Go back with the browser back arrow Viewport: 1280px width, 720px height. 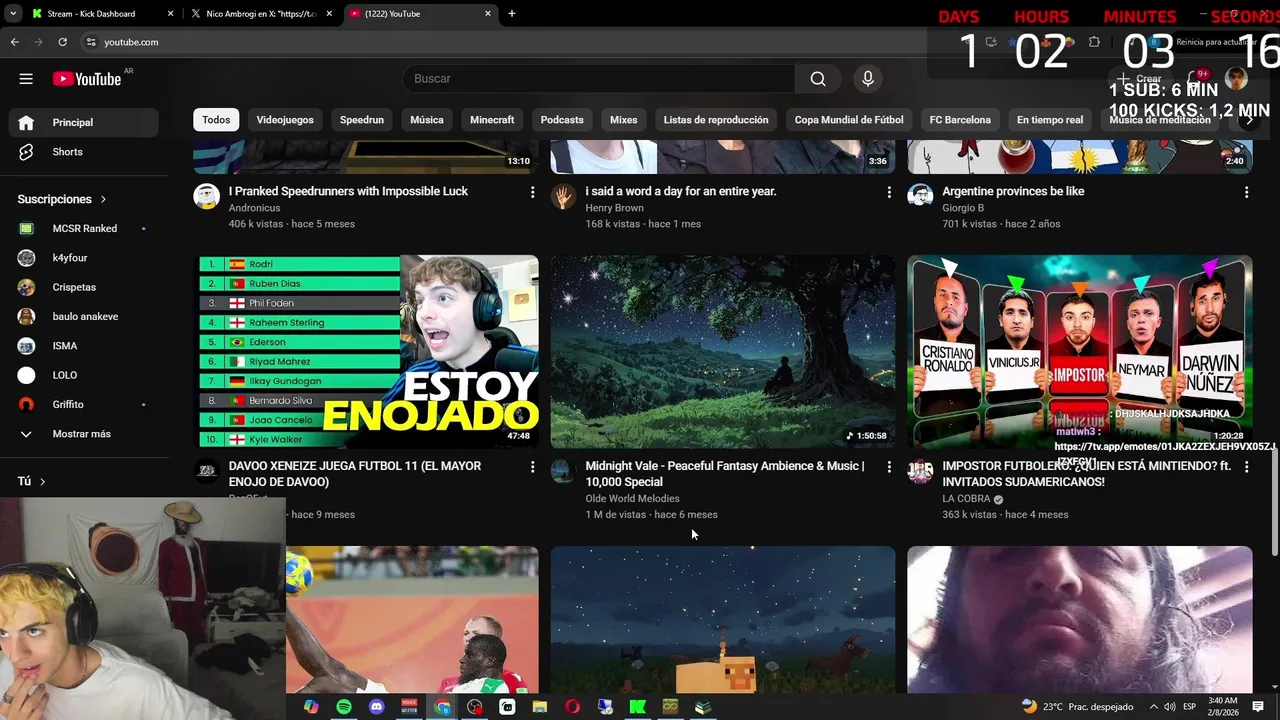pyautogui.click(x=14, y=42)
